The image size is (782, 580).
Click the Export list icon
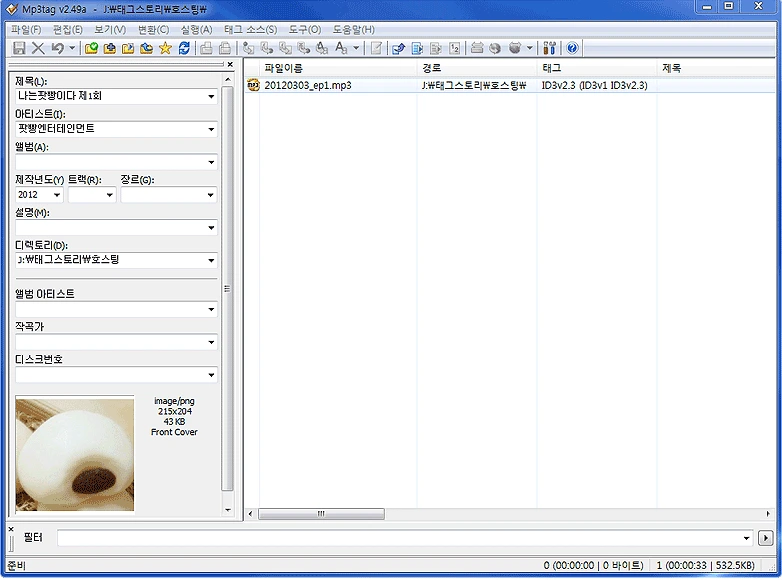[417, 48]
